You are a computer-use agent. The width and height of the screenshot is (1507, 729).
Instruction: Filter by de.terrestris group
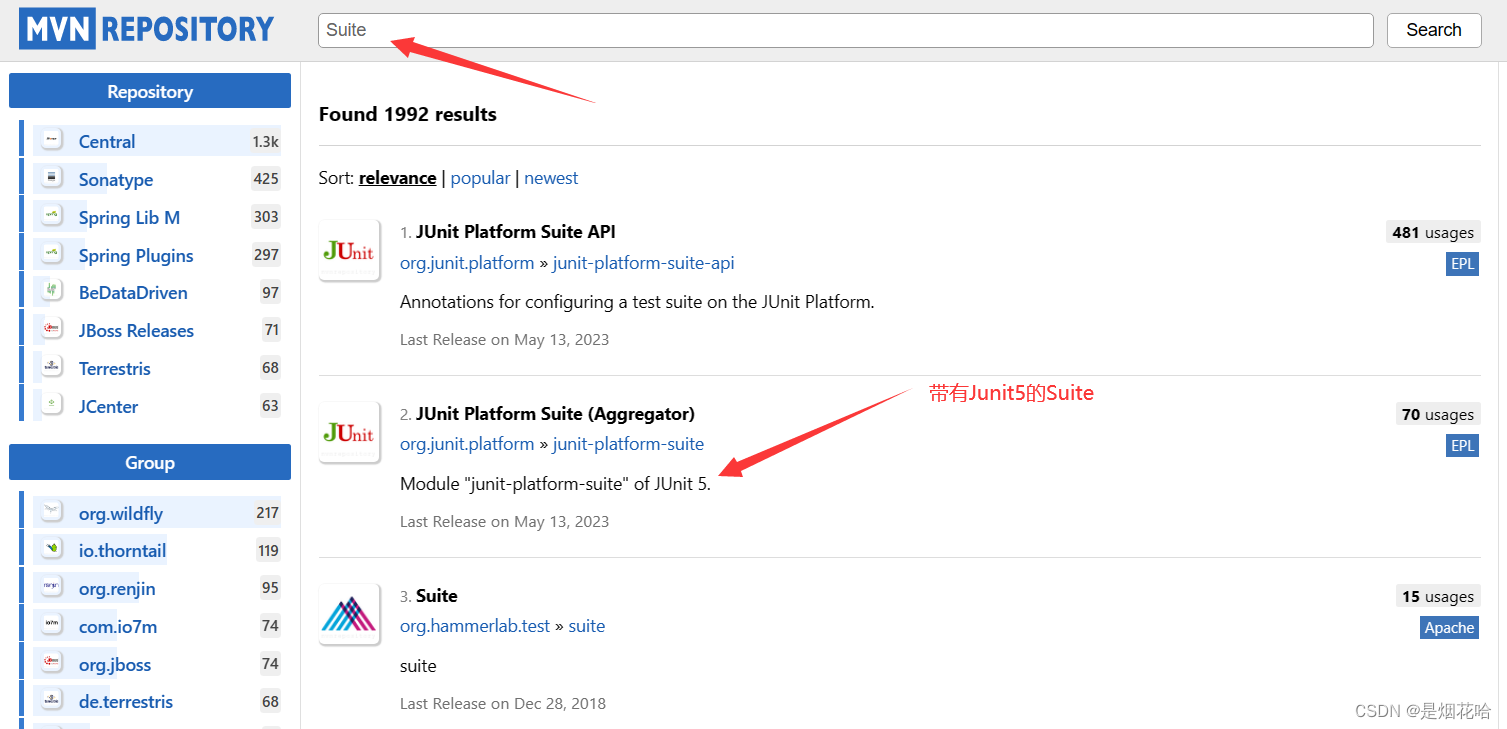coord(126,701)
